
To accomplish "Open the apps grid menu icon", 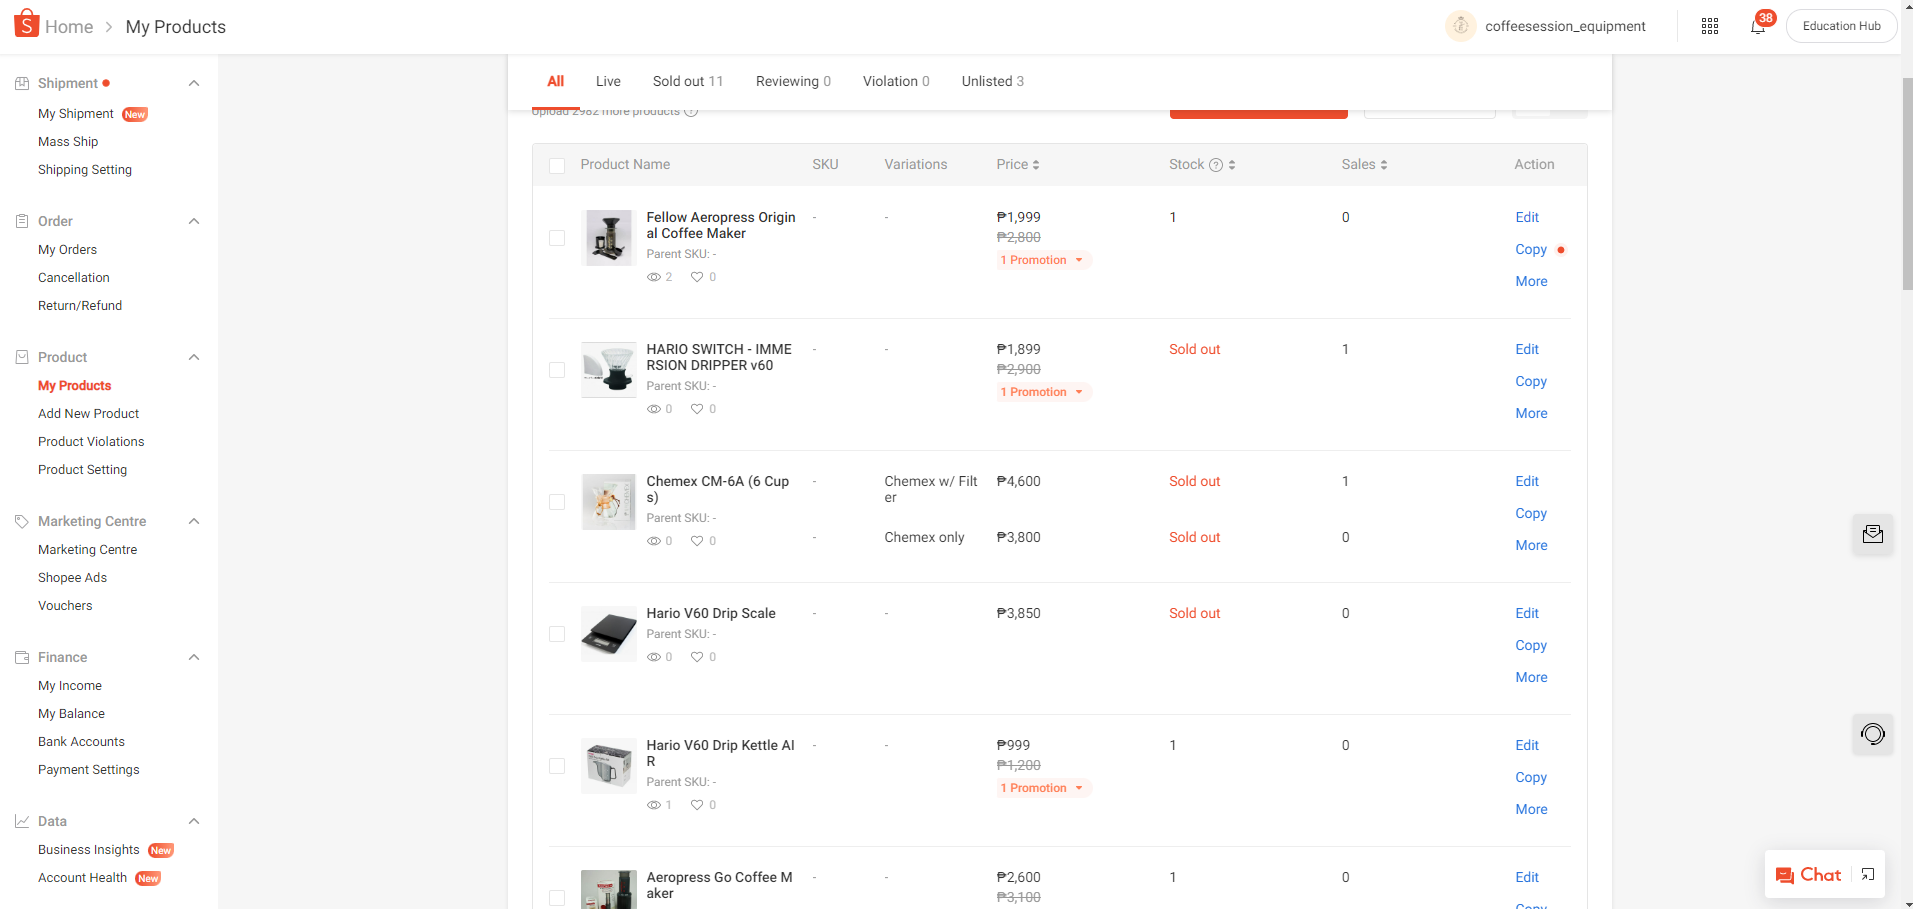I will 1710,26.
